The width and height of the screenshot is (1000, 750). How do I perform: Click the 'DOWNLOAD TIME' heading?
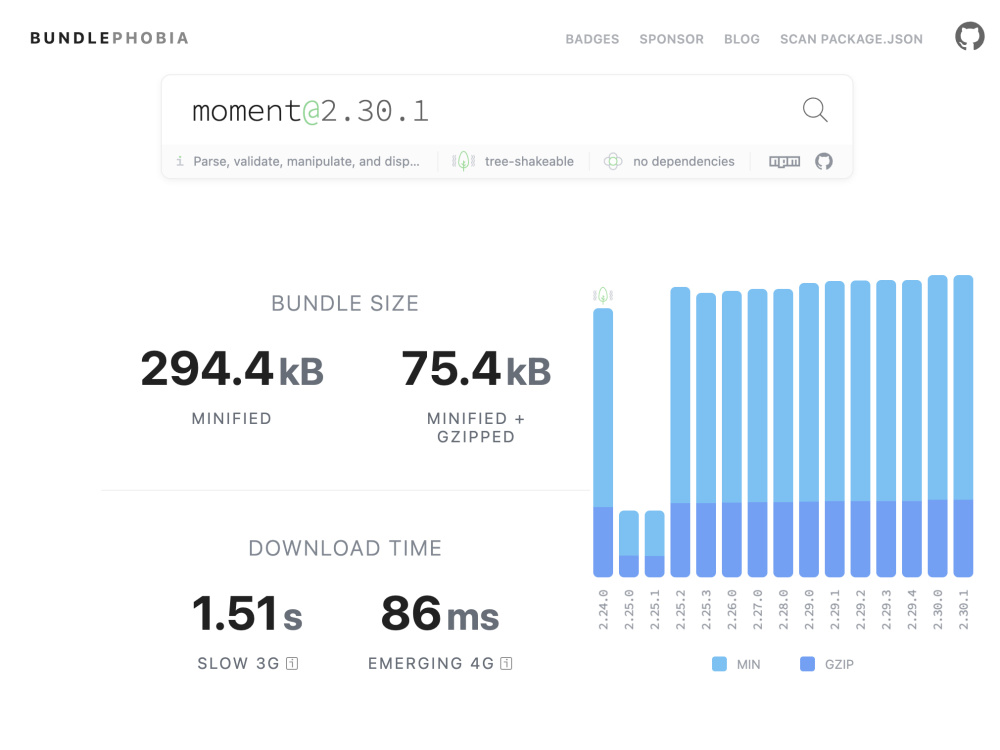click(x=345, y=548)
